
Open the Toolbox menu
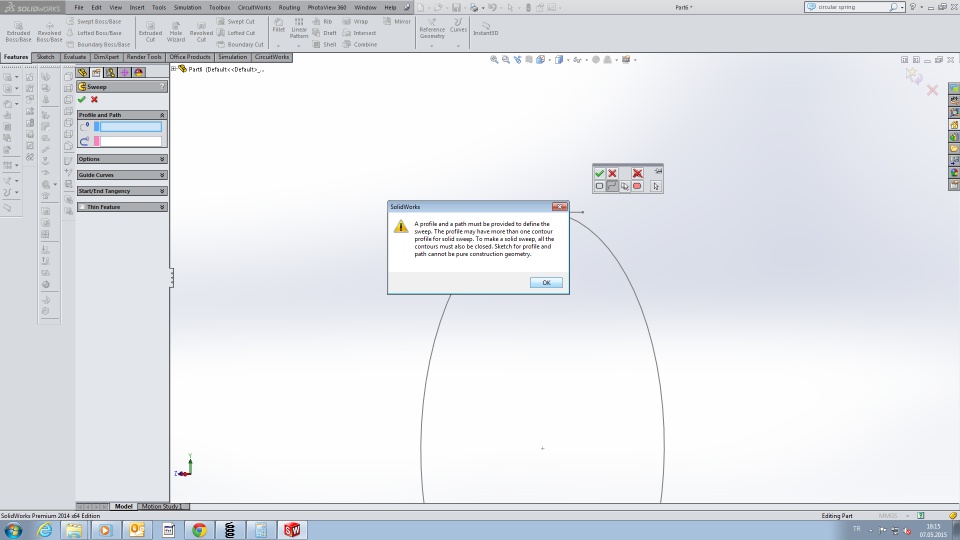220,7
